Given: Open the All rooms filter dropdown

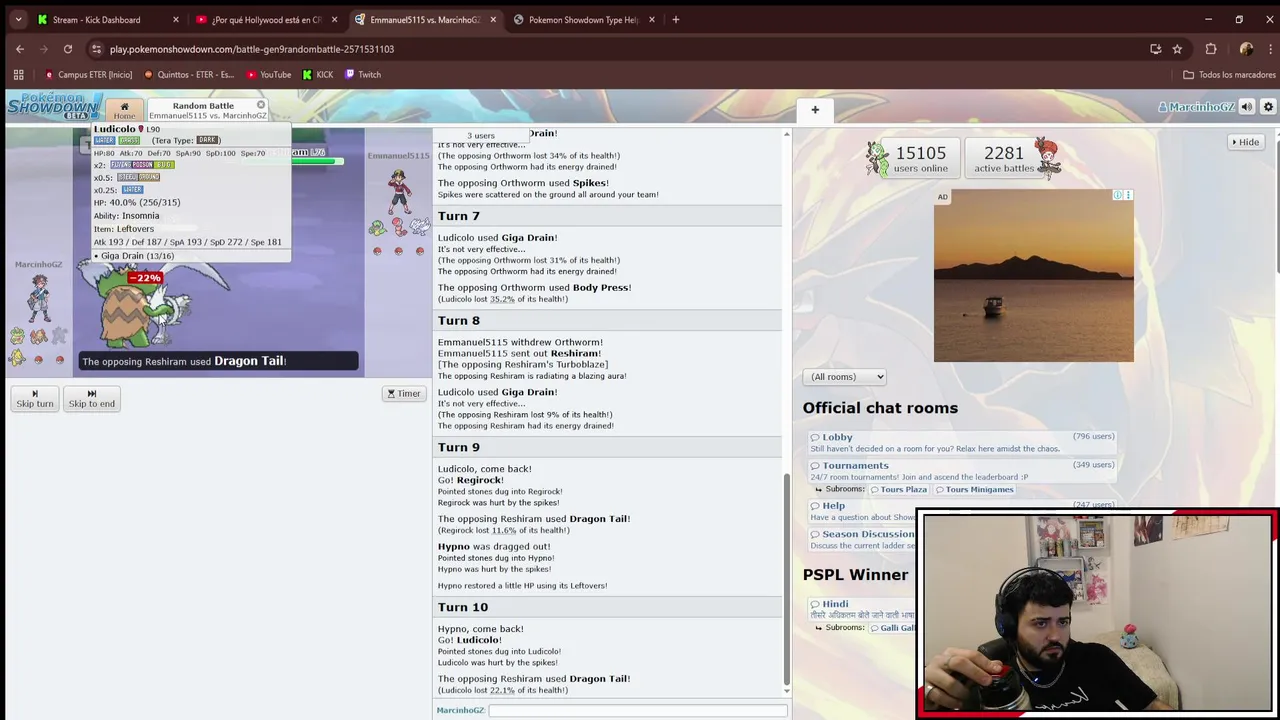Looking at the screenshot, I should (x=844, y=377).
